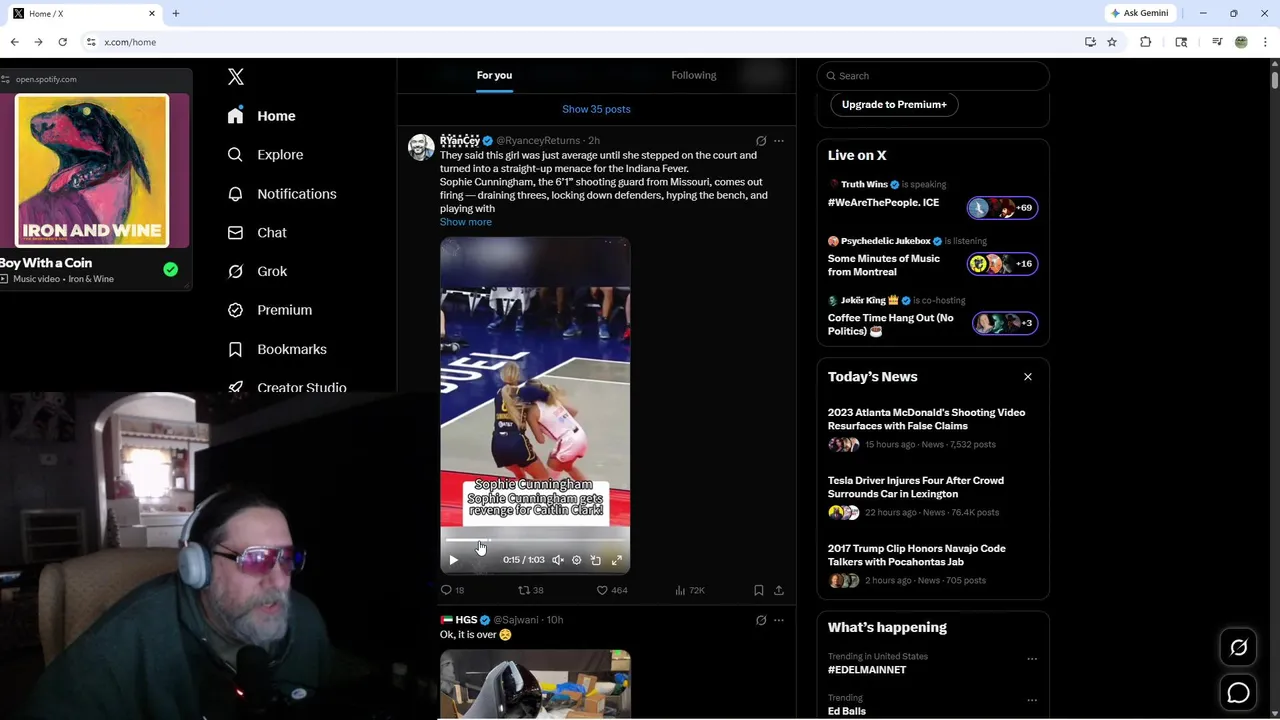This screenshot has width=1280, height=720.
Task: Open the HGS @Sajwani profile name
Action: click(466, 620)
